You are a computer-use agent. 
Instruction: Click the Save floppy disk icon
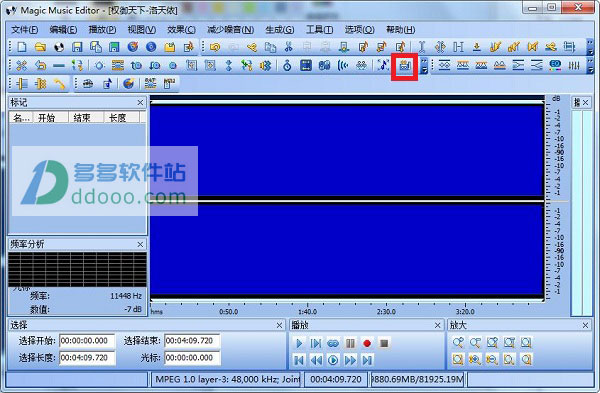[x=77, y=47]
